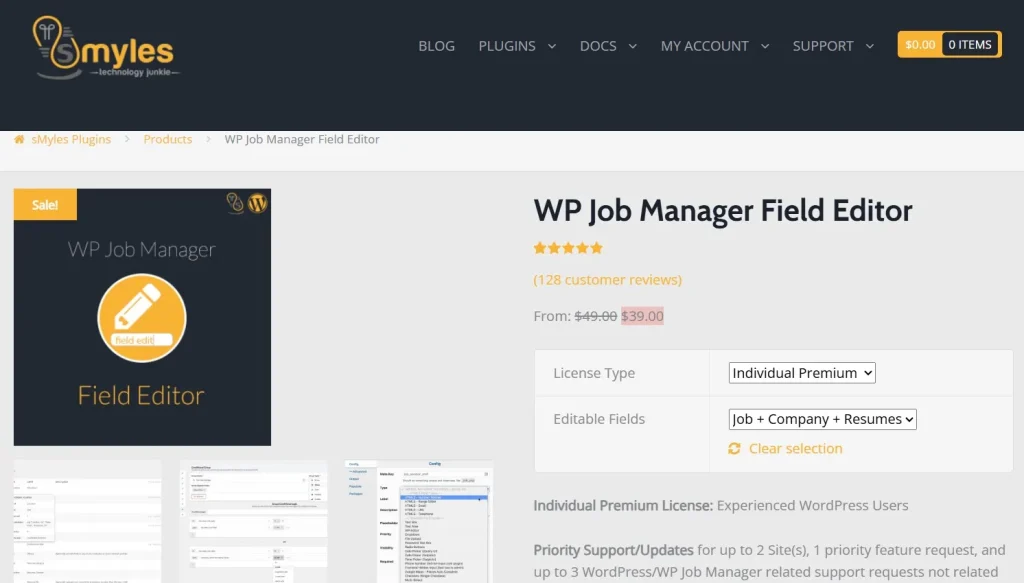The image size is (1024, 583).
Task: Click the home icon in breadcrumb
Action: 19,140
